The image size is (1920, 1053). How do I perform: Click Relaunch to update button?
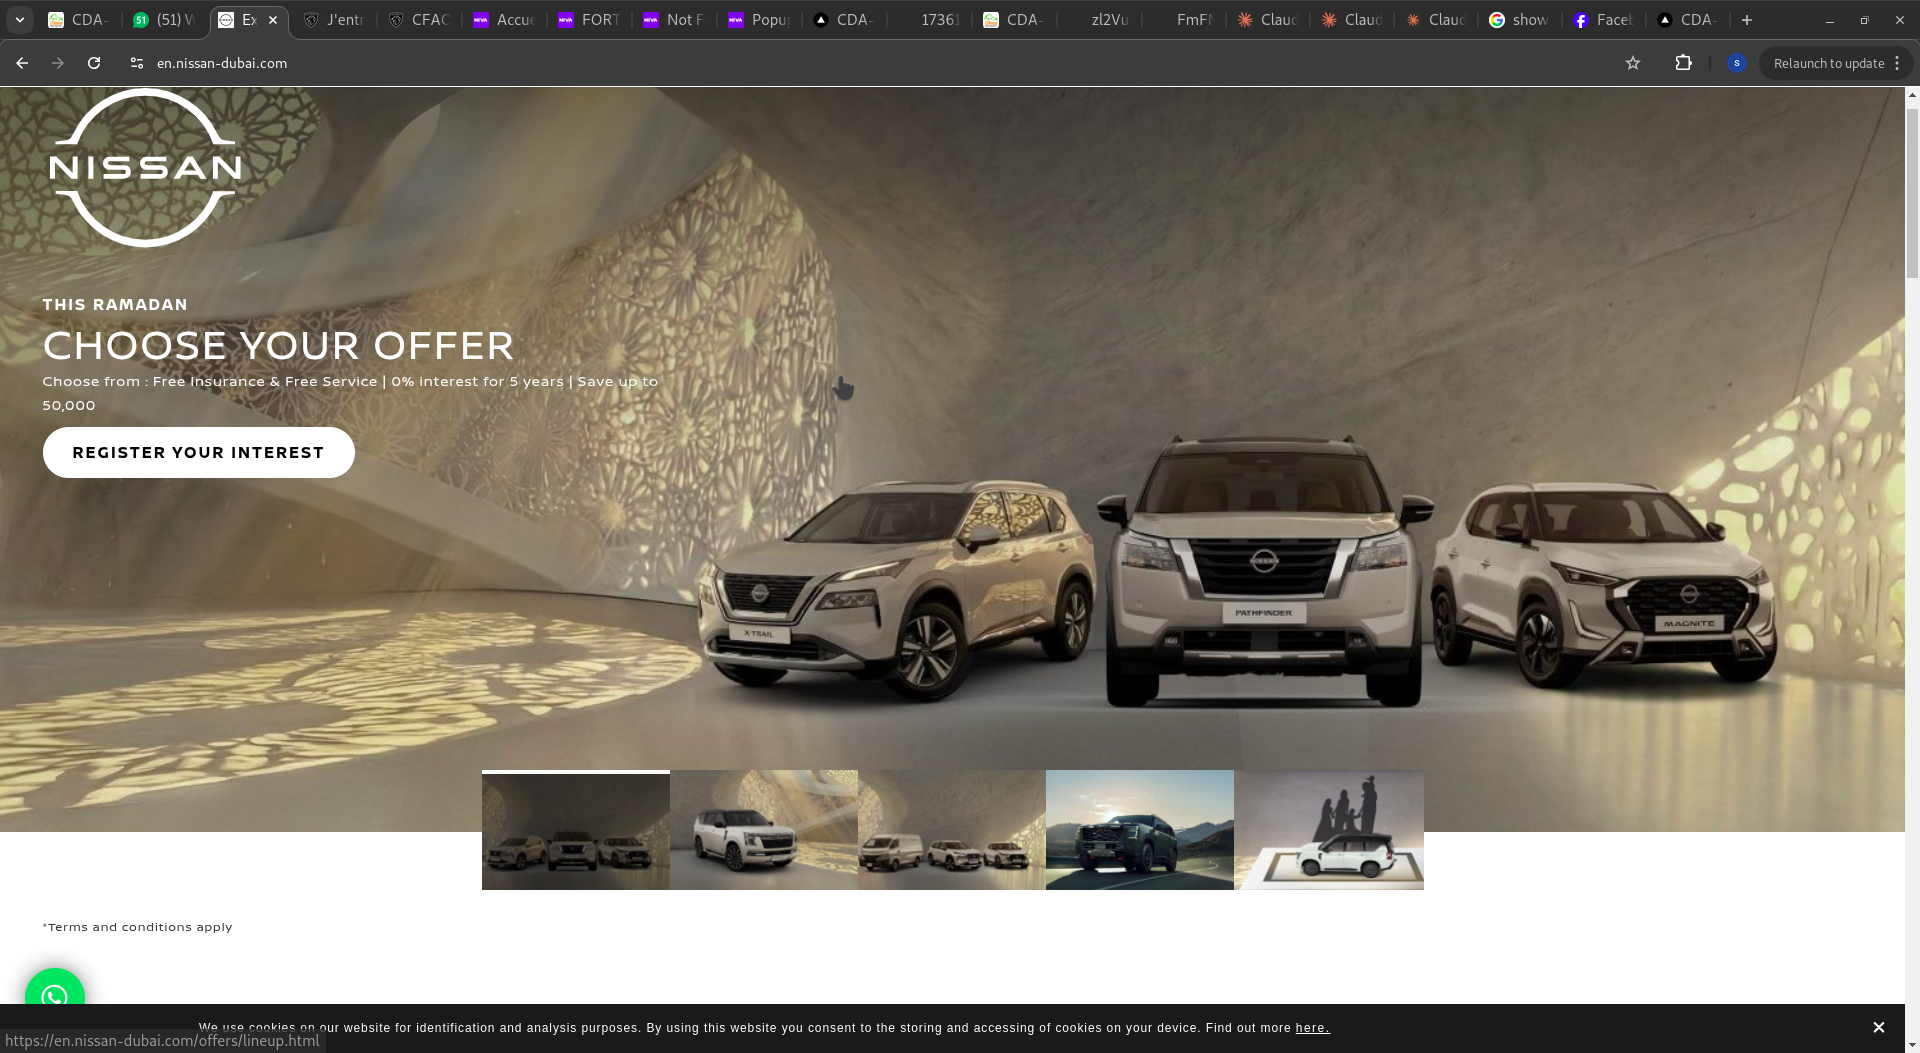[1828, 63]
